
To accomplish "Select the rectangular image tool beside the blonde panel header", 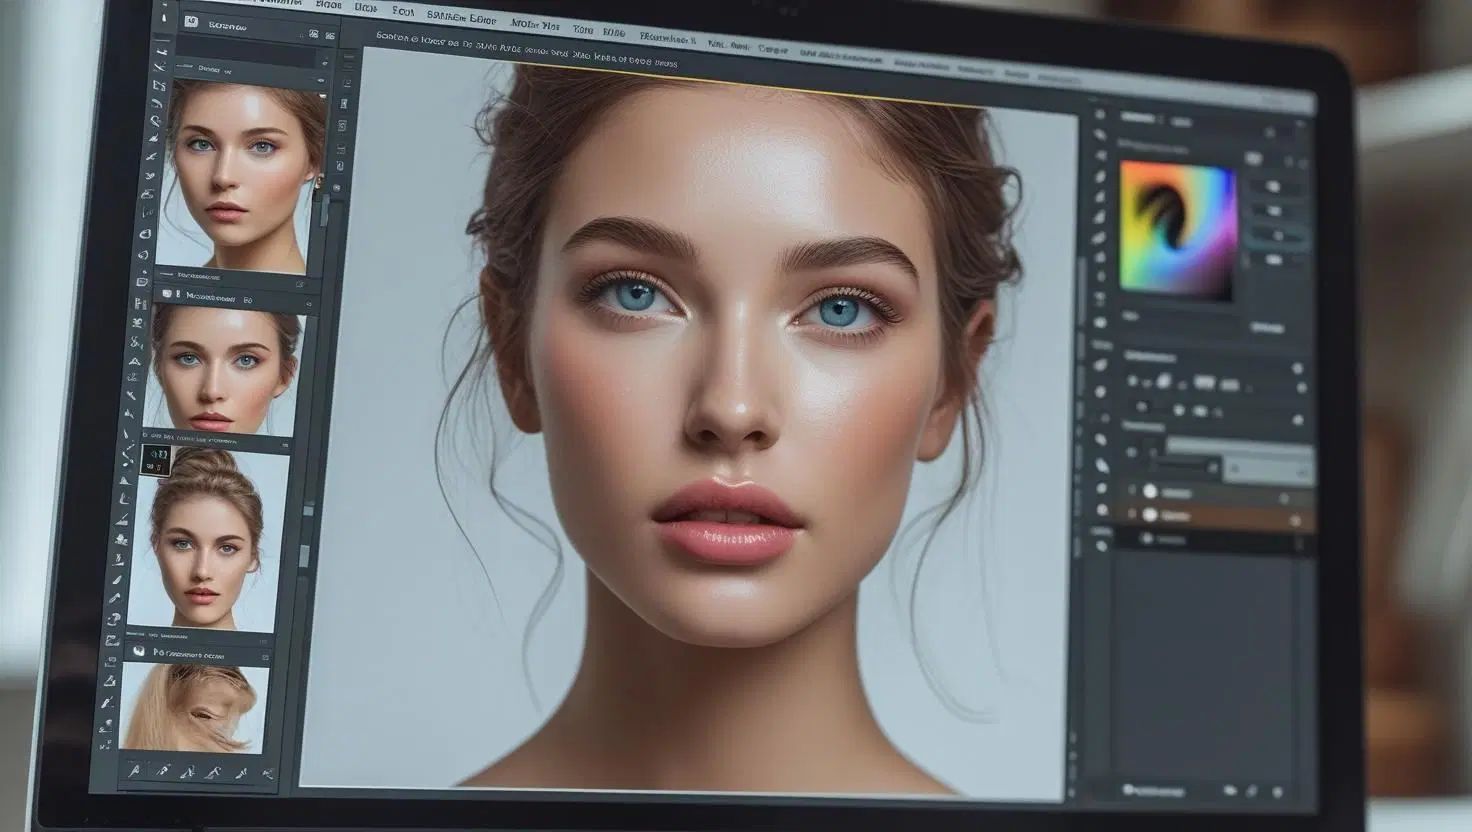I will [111, 640].
